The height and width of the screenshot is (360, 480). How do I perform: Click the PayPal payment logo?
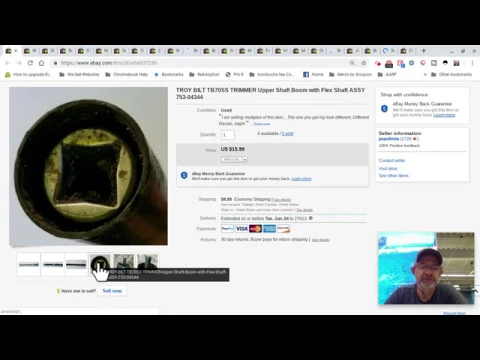(228, 229)
